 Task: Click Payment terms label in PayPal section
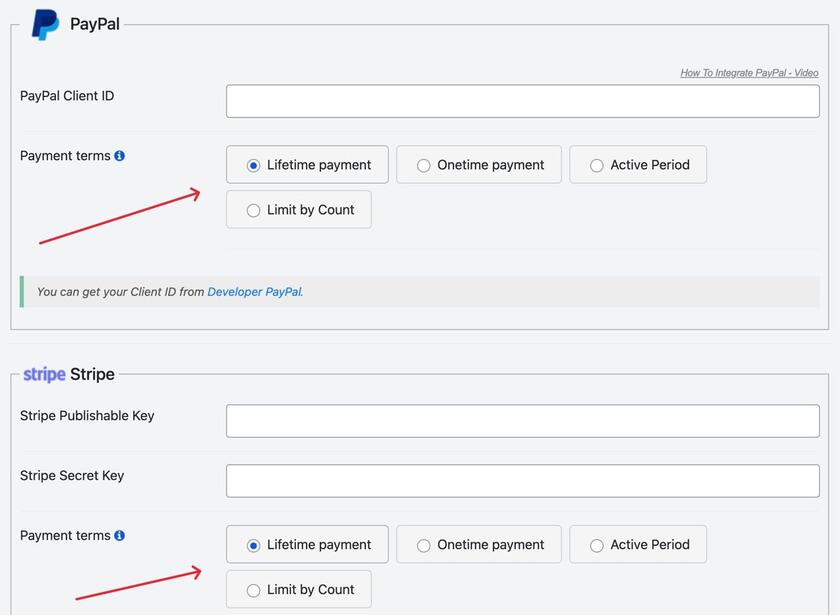click(x=65, y=156)
